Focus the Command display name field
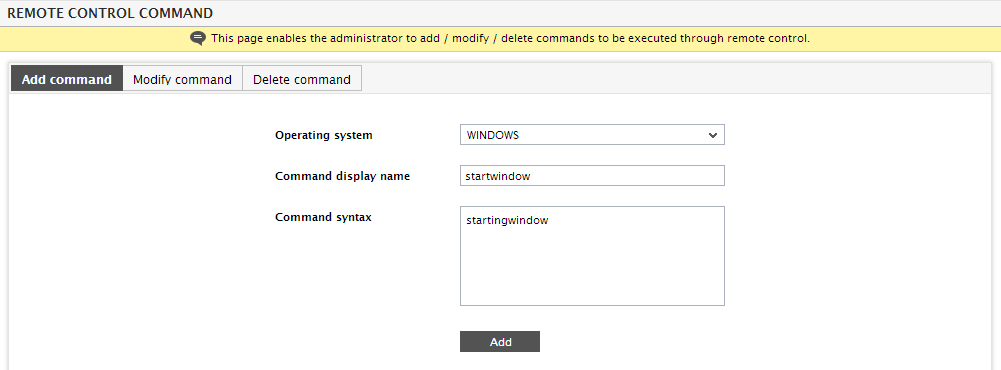The height and width of the screenshot is (370, 1001). (x=592, y=175)
